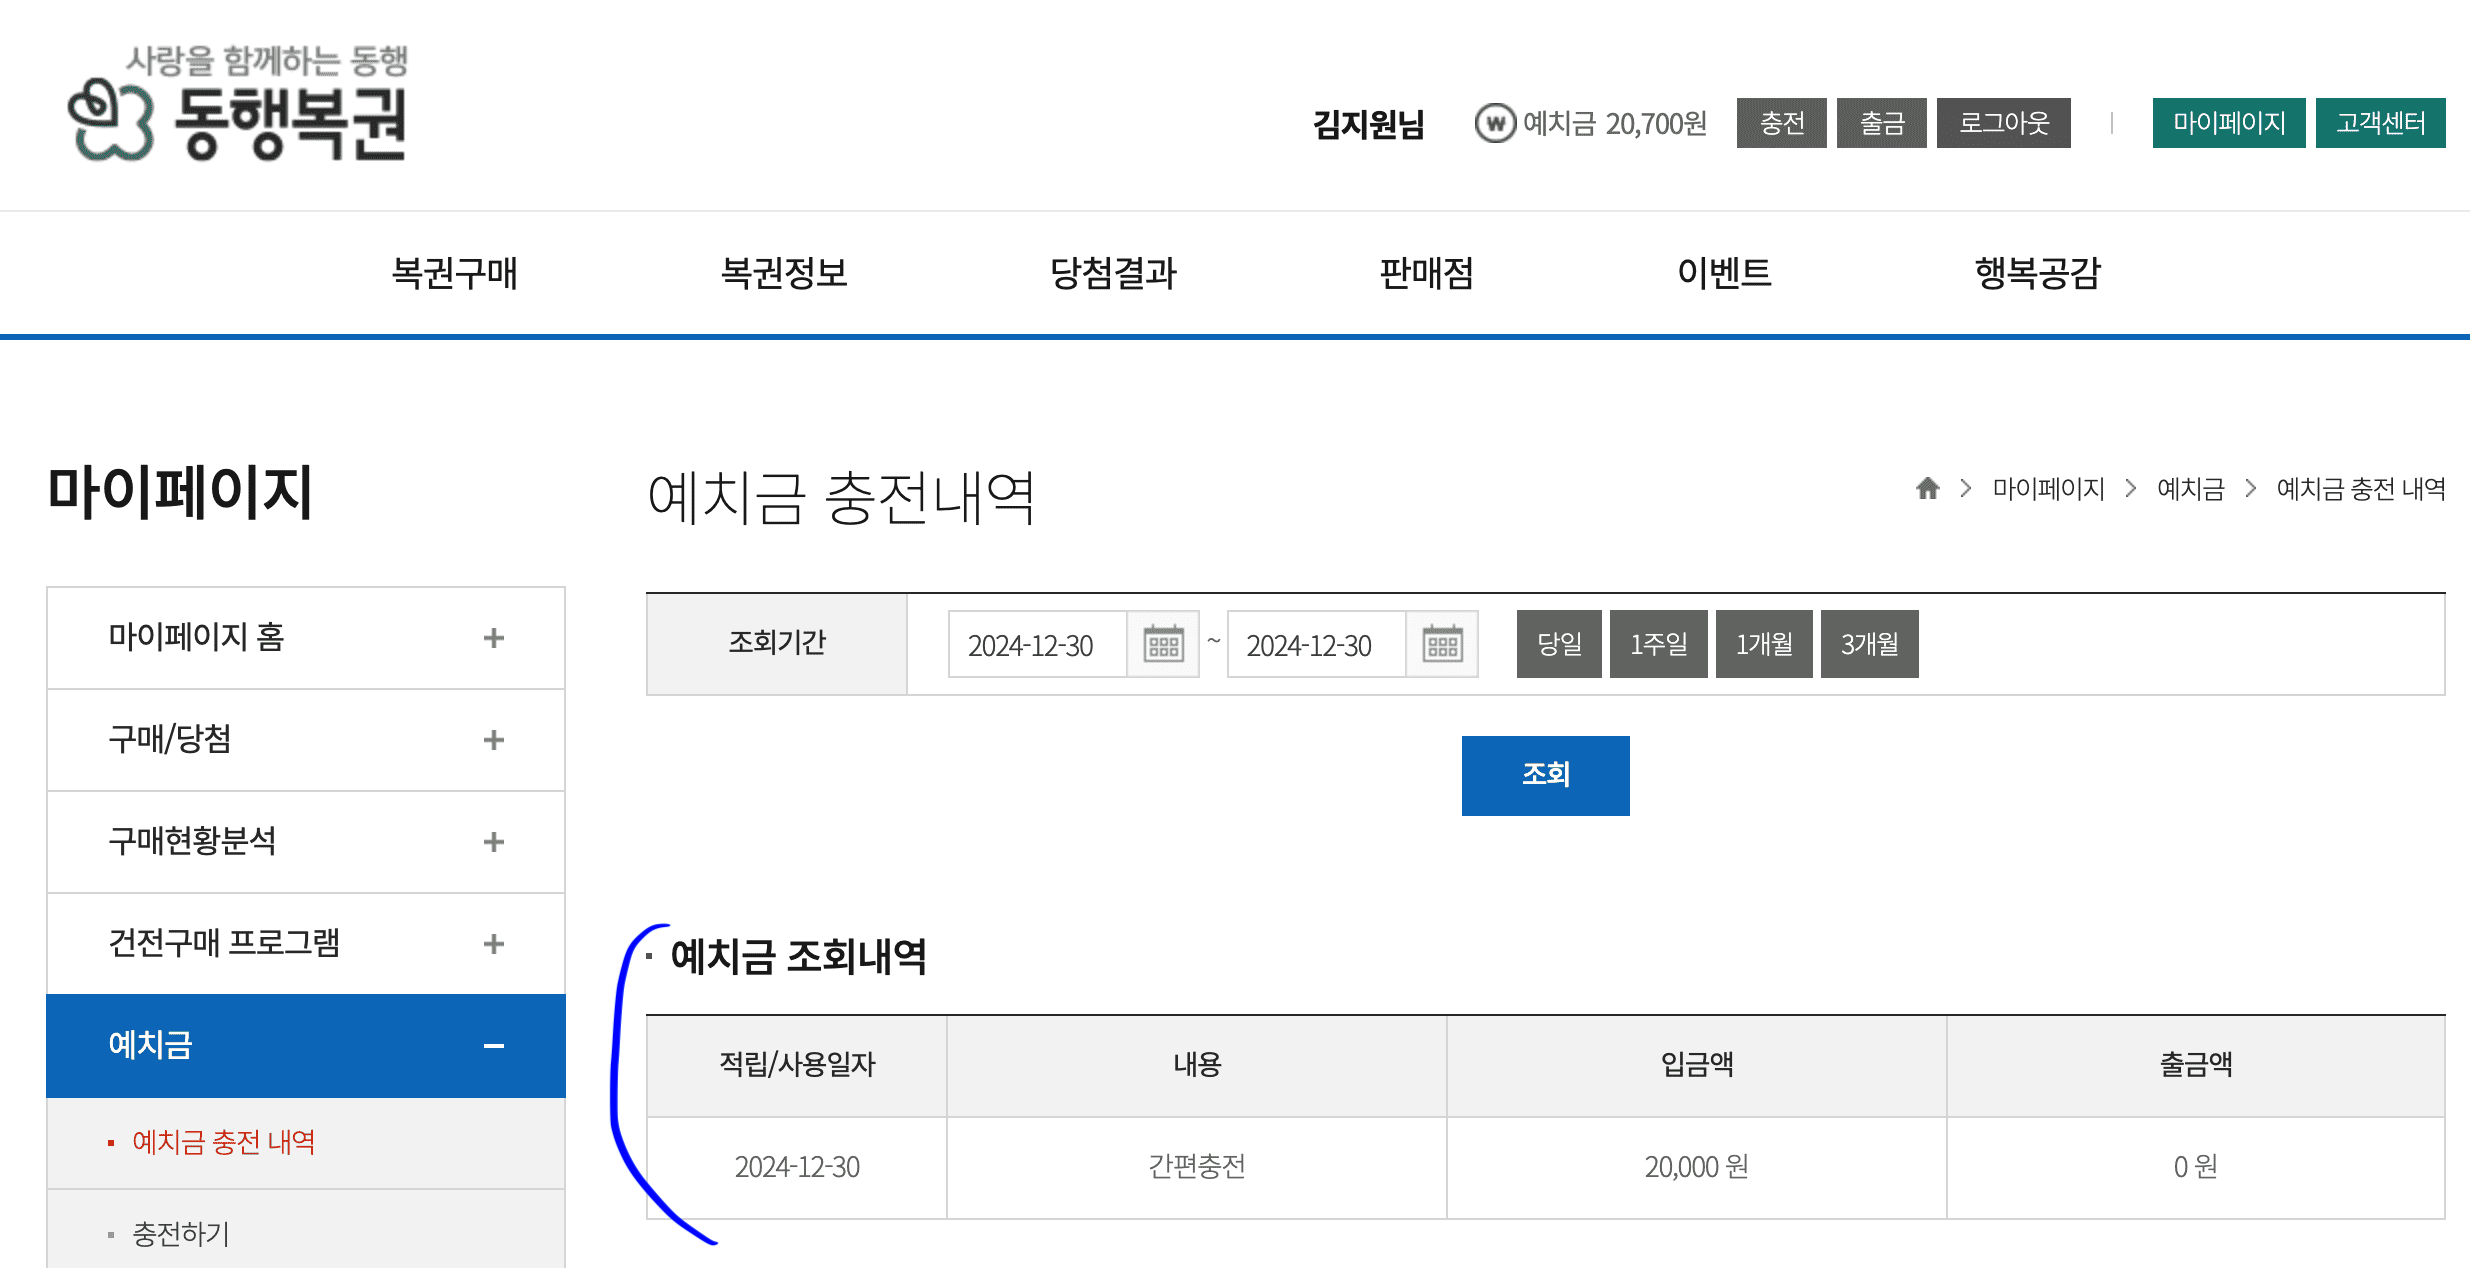Viewport: 2470px width, 1268px height.
Task: Select the 당일 period button
Action: pyautogui.click(x=1559, y=644)
